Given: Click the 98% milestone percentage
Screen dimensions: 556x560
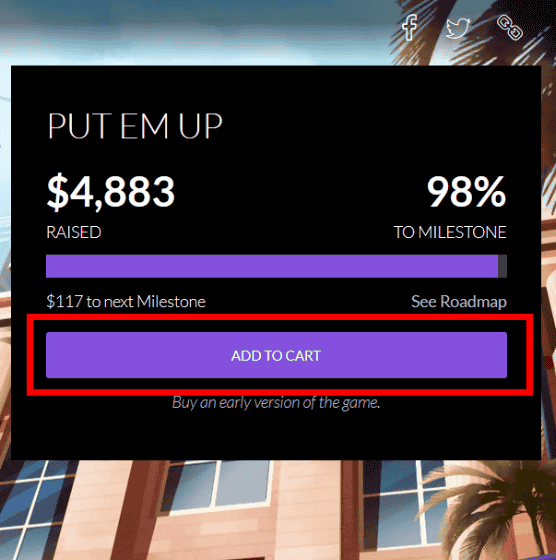Looking at the screenshot, I should [466, 191].
